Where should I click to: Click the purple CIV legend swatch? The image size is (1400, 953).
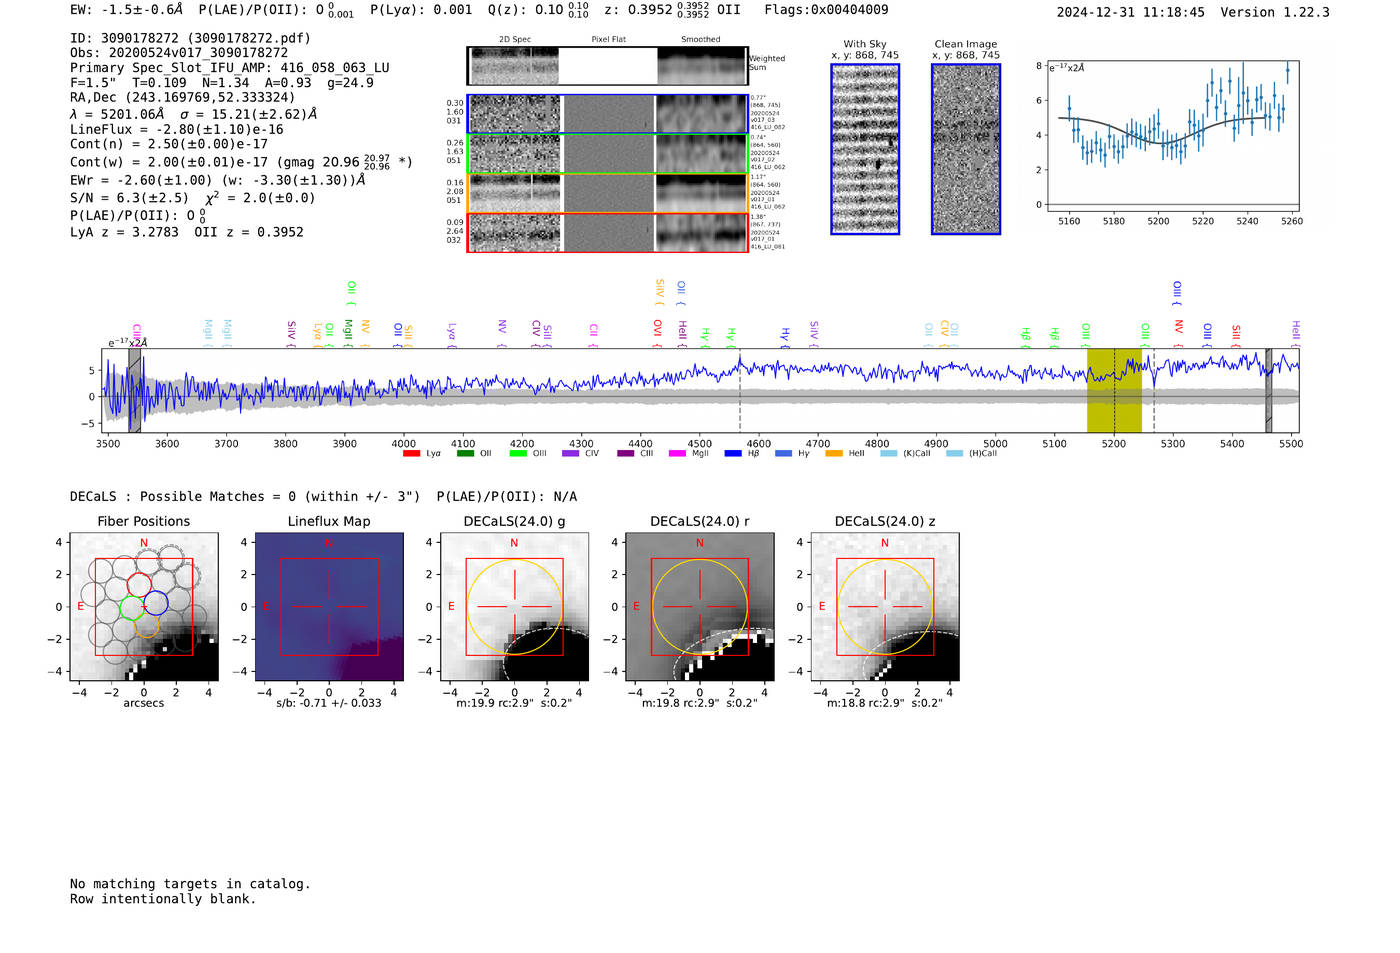click(571, 453)
